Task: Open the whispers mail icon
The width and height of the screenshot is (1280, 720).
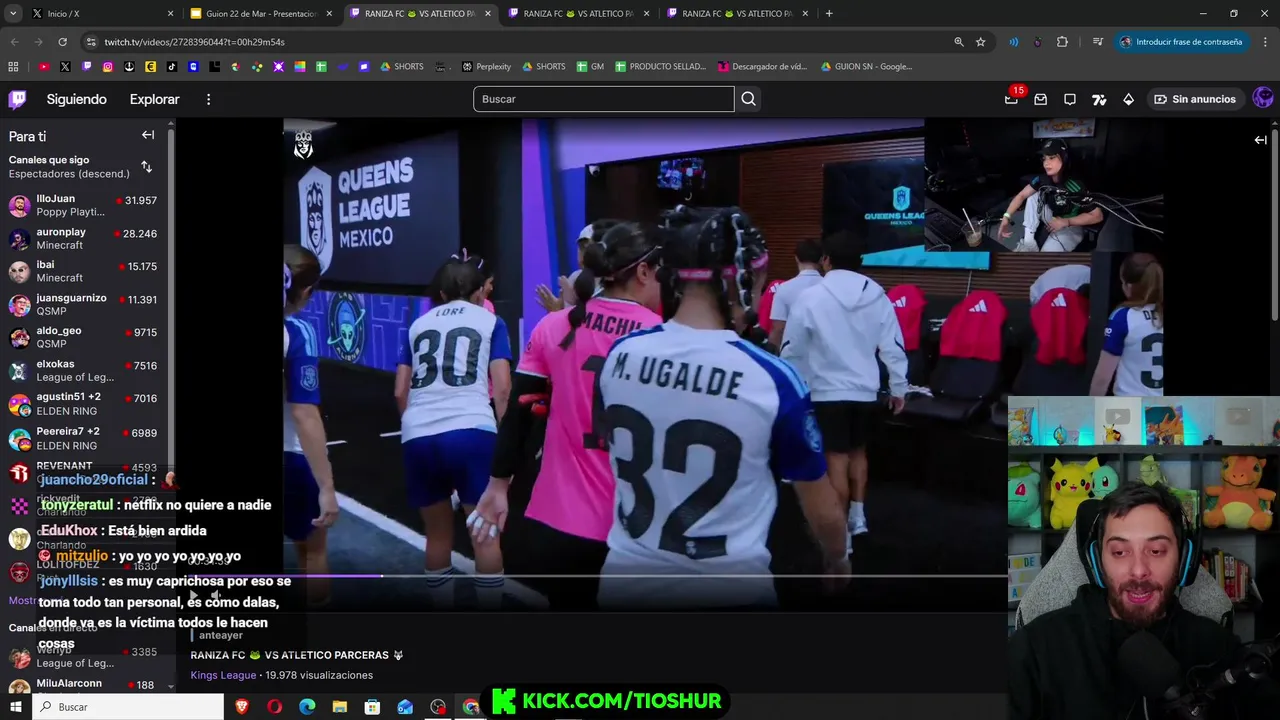Action: pyautogui.click(x=1041, y=99)
